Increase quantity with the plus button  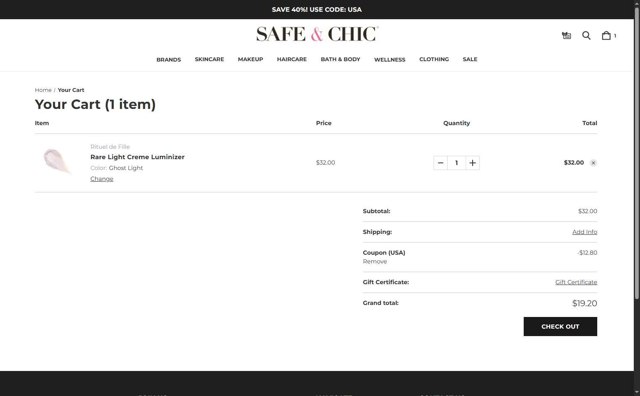click(x=472, y=163)
